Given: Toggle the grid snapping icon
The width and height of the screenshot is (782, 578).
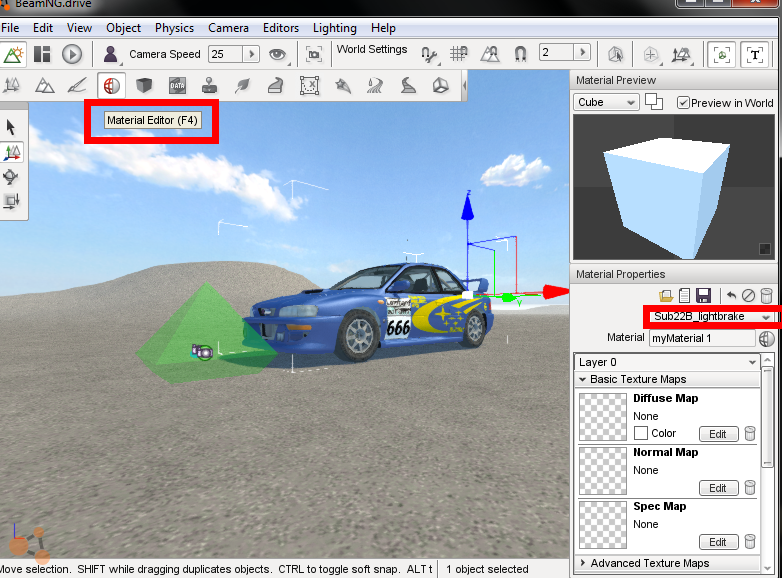Looking at the screenshot, I should (x=458, y=53).
